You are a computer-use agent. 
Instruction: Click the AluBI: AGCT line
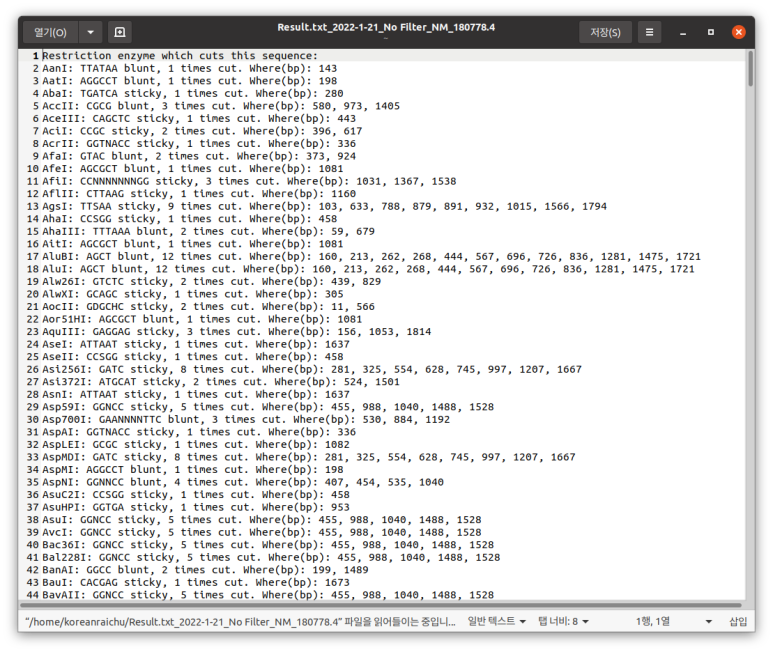click(372, 257)
